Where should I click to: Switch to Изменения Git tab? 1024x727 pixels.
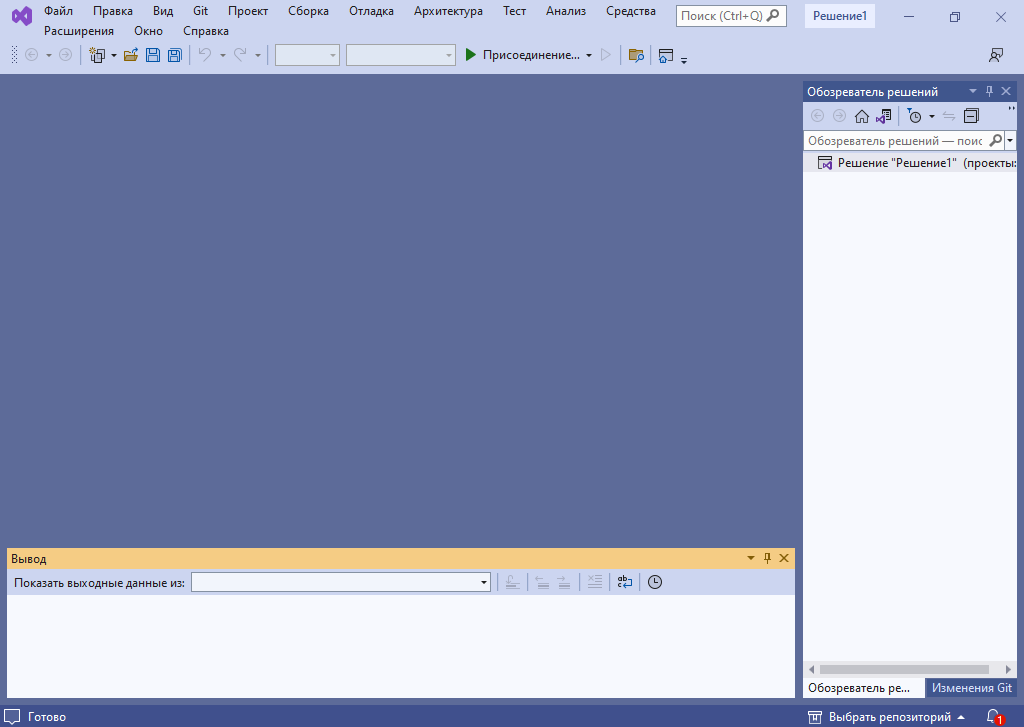click(x=972, y=688)
